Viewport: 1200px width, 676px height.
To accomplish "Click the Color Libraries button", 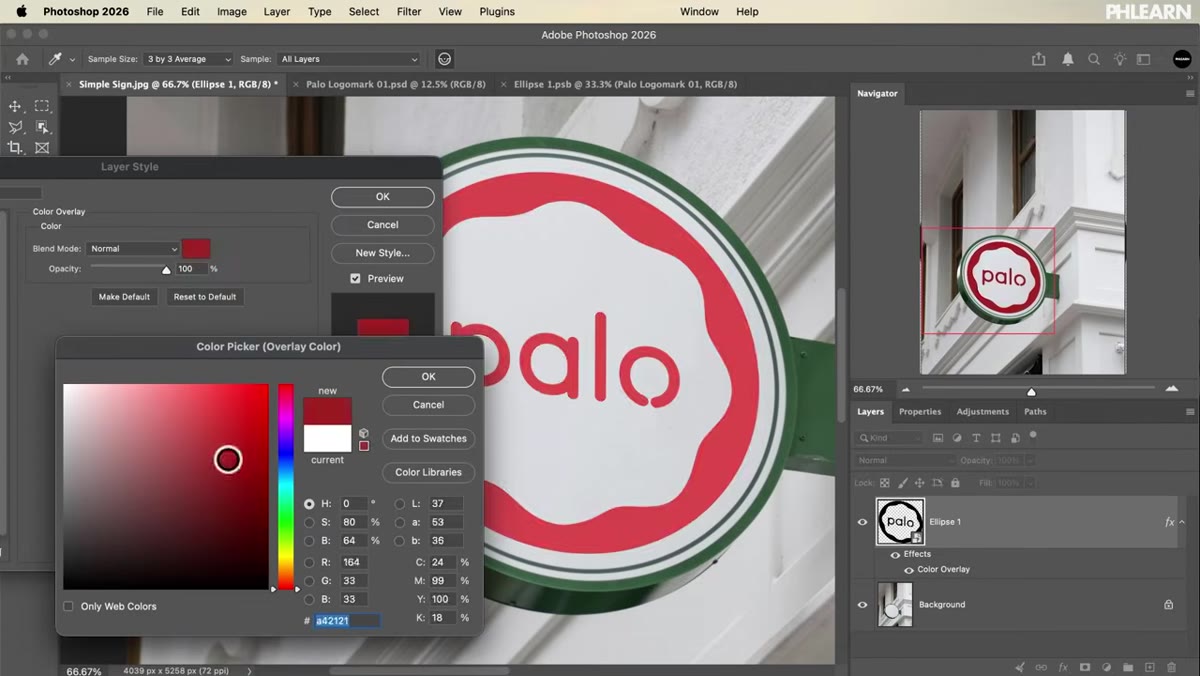I will (428, 472).
